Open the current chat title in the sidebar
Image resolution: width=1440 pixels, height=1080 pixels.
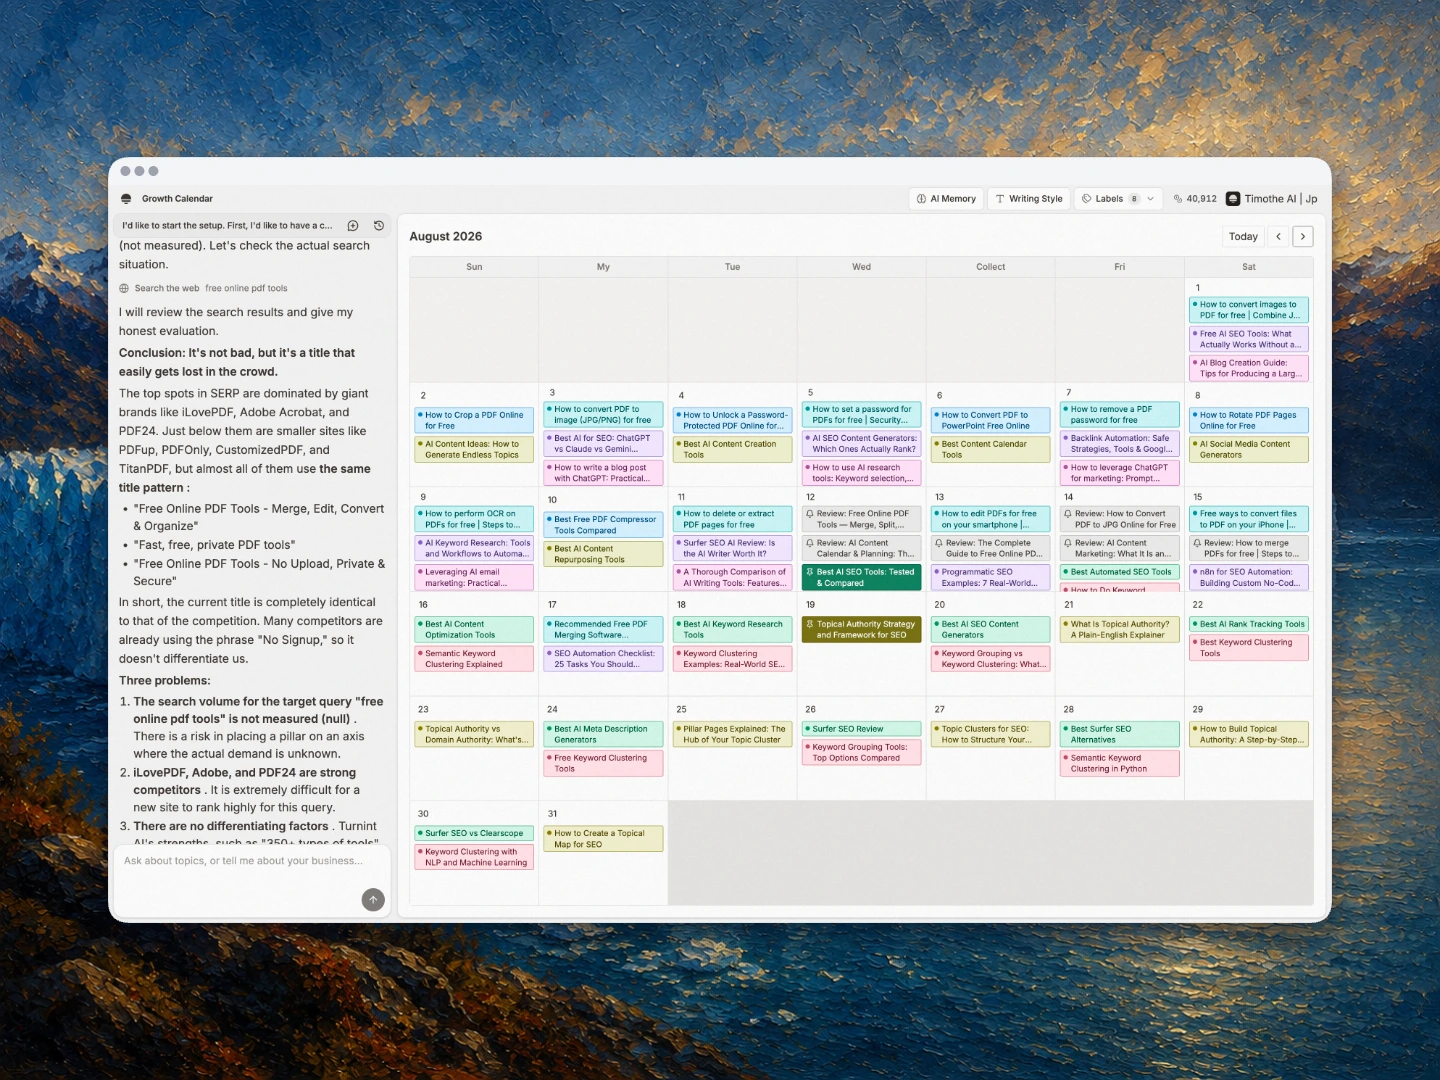point(227,226)
